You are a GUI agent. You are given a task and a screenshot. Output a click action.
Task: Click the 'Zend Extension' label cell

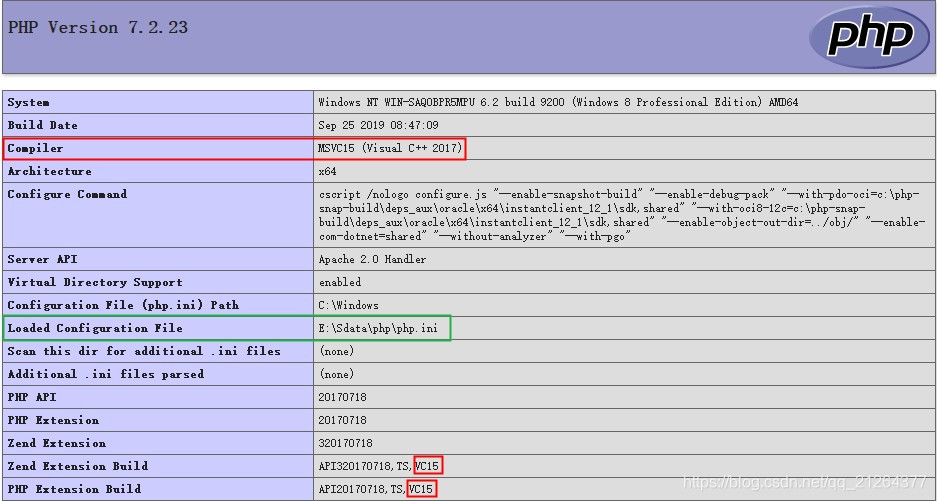(158, 443)
